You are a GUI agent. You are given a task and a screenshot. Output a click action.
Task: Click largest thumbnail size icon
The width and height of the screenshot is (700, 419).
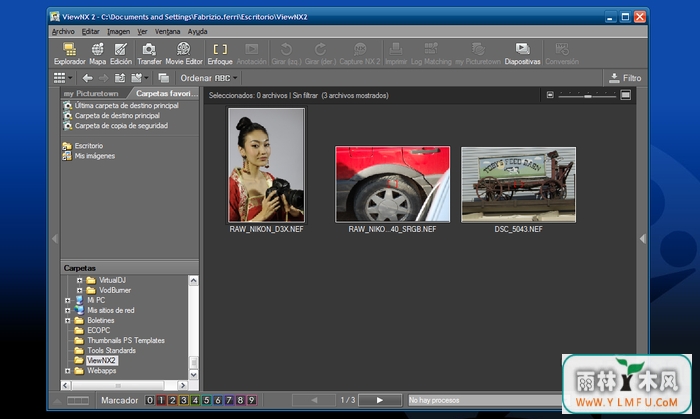coord(625,95)
